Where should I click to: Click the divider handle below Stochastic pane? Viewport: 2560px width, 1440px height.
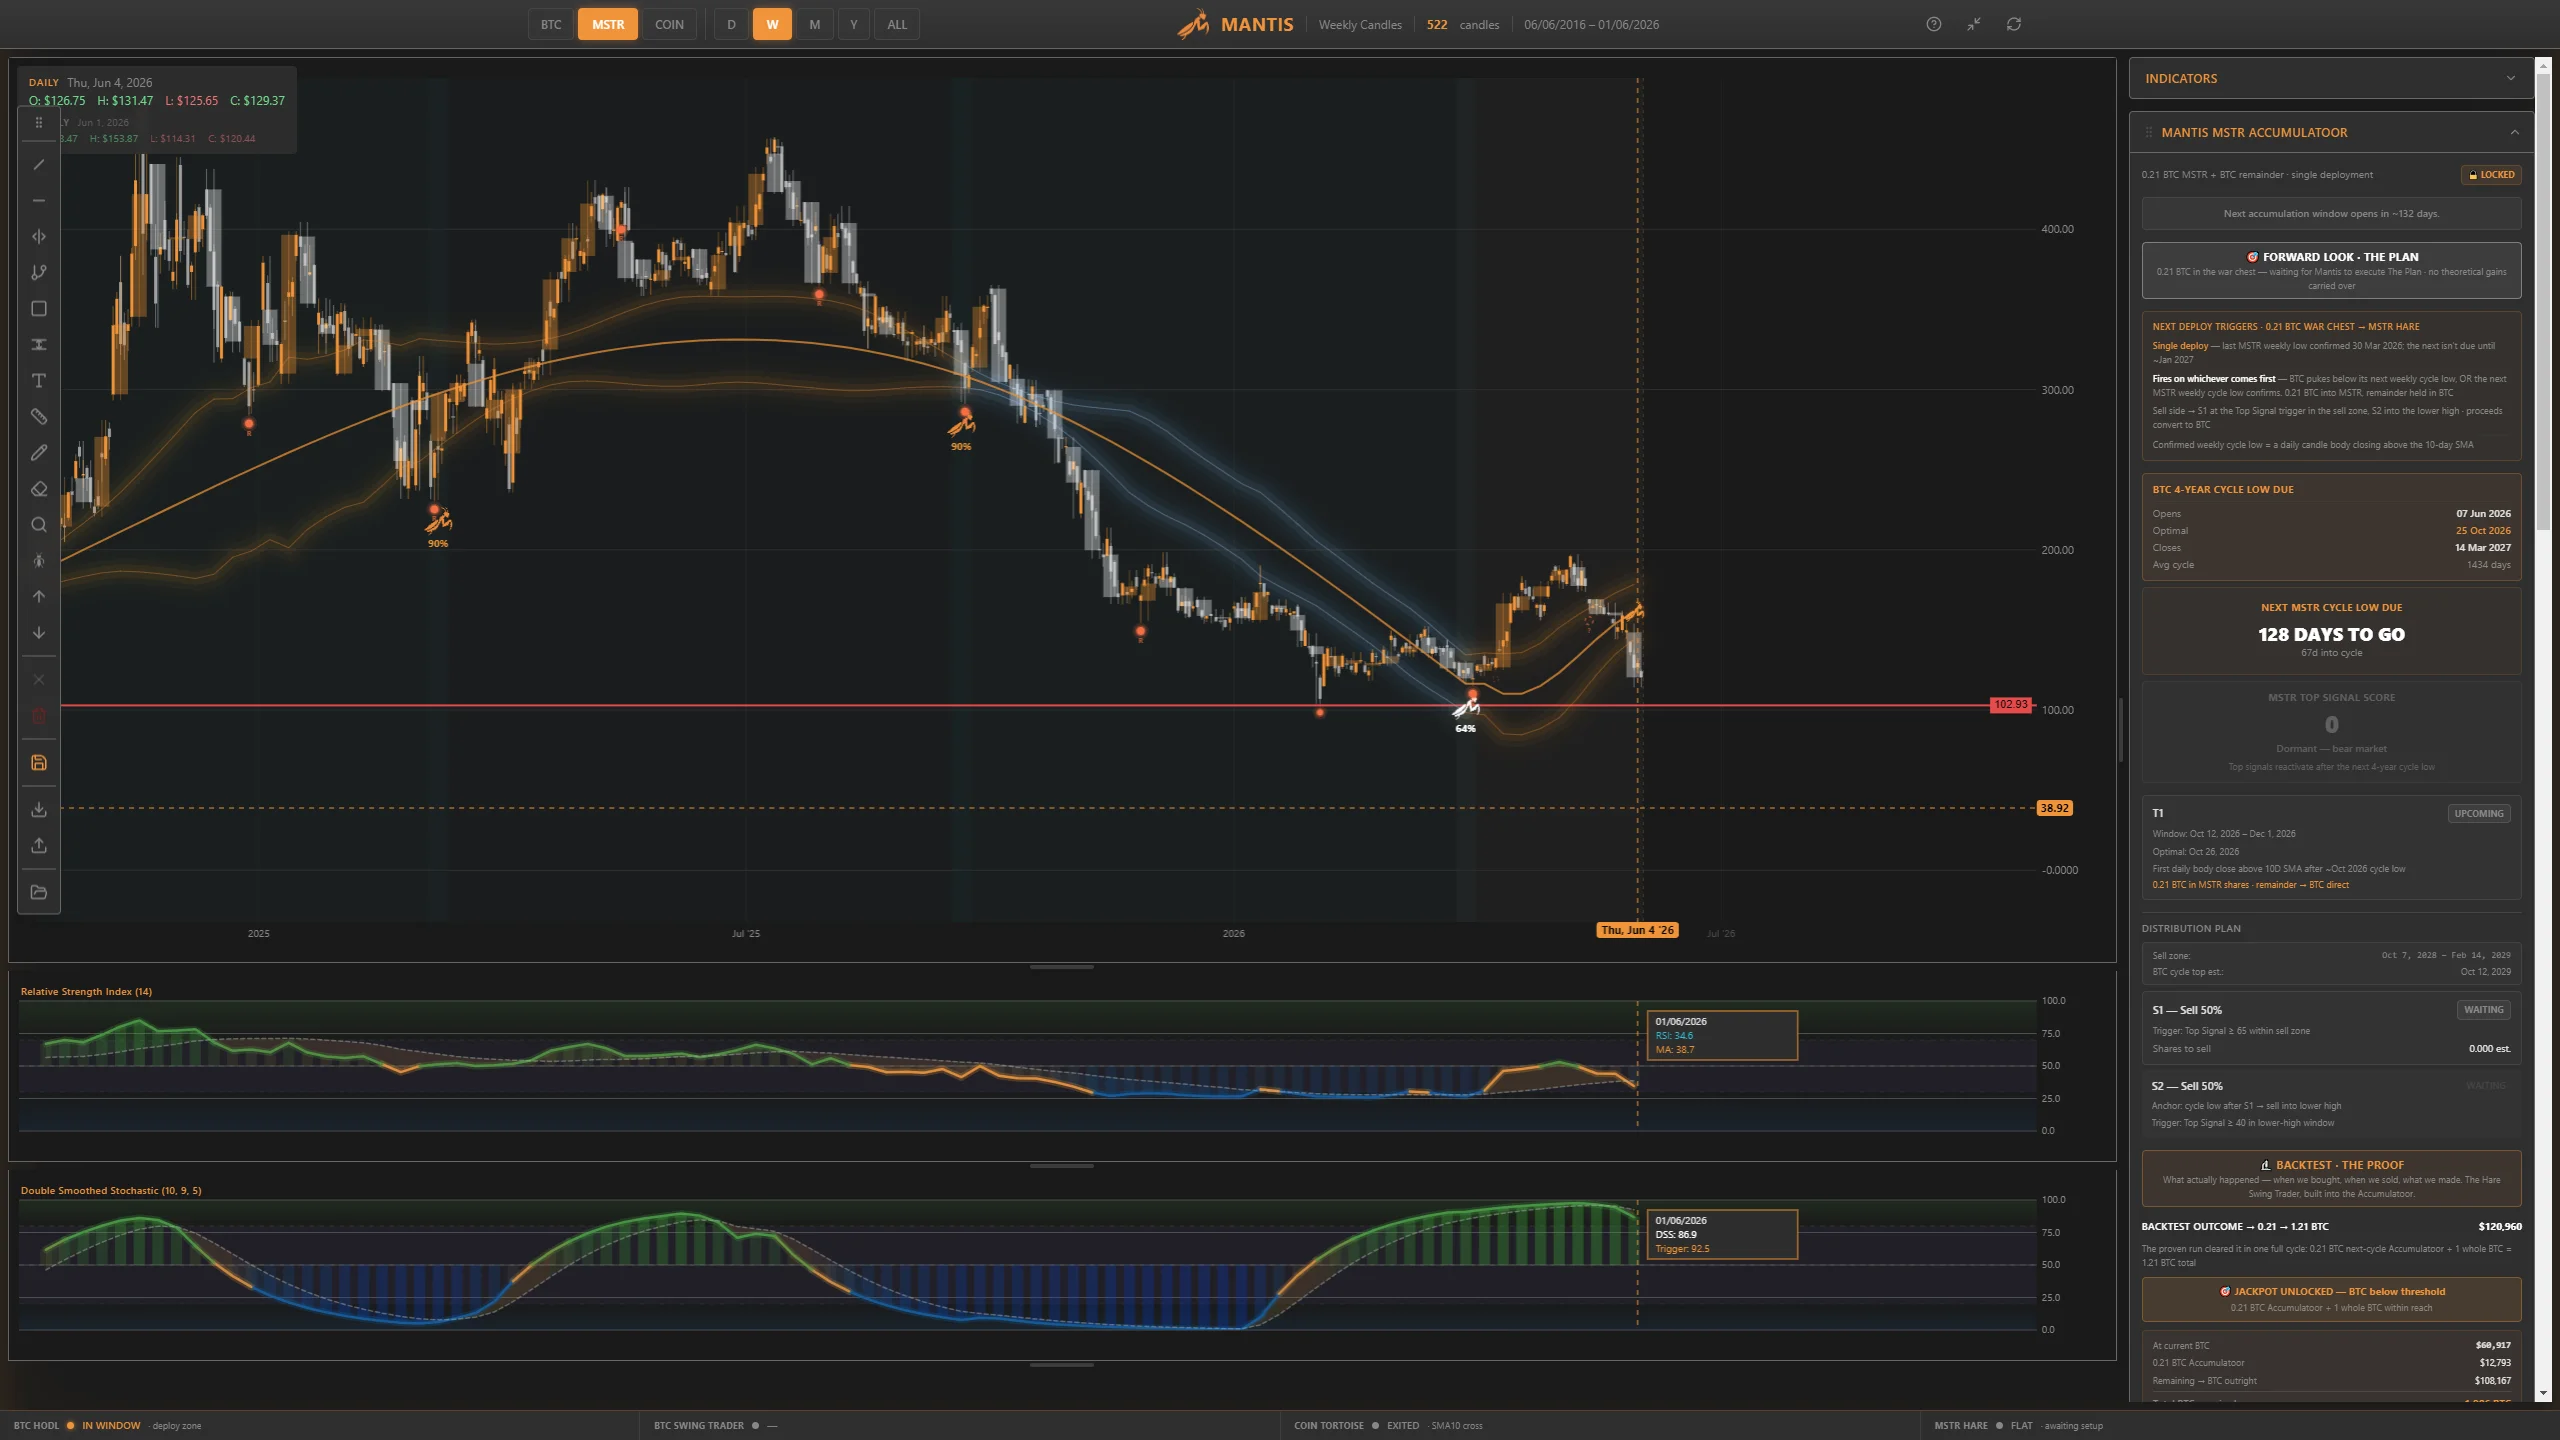(x=1062, y=1365)
